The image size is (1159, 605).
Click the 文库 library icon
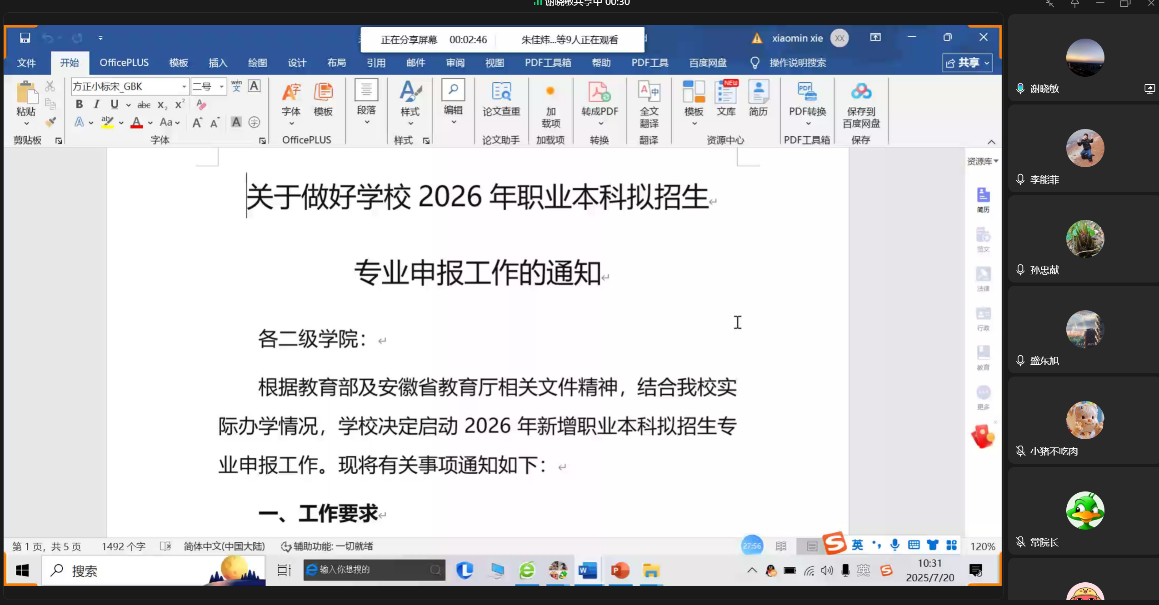[x=726, y=100]
